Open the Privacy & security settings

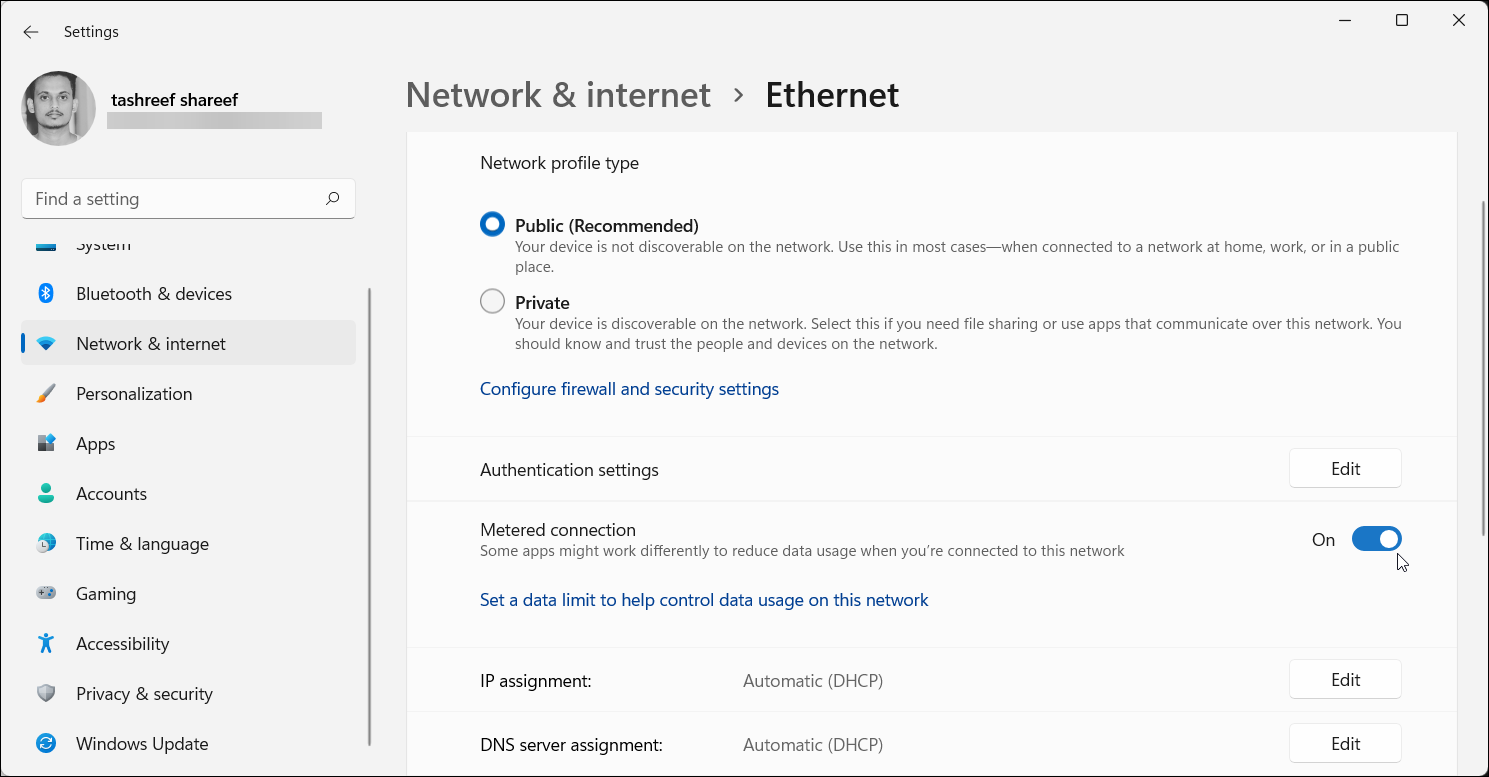coord(144,693)
